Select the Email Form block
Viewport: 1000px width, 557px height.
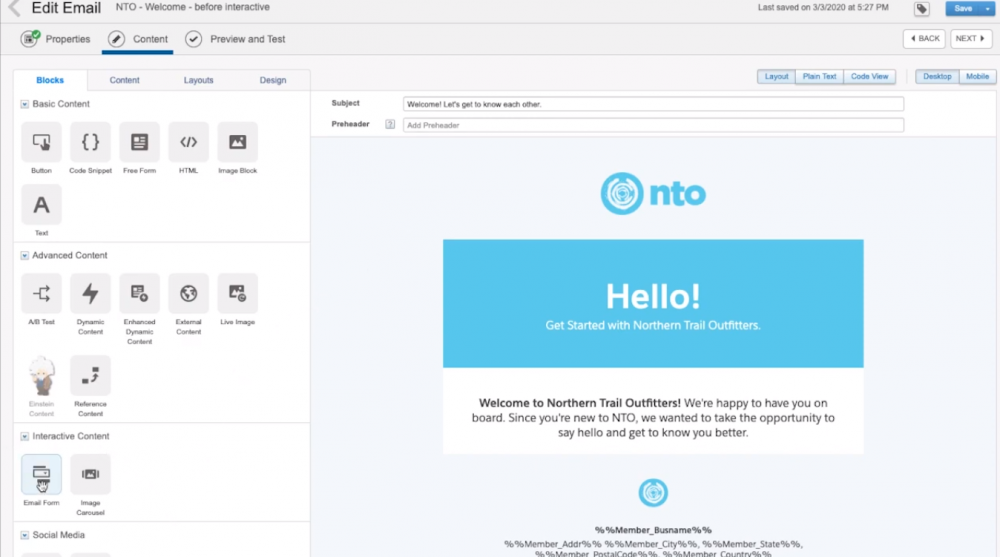tap(41, 475)
